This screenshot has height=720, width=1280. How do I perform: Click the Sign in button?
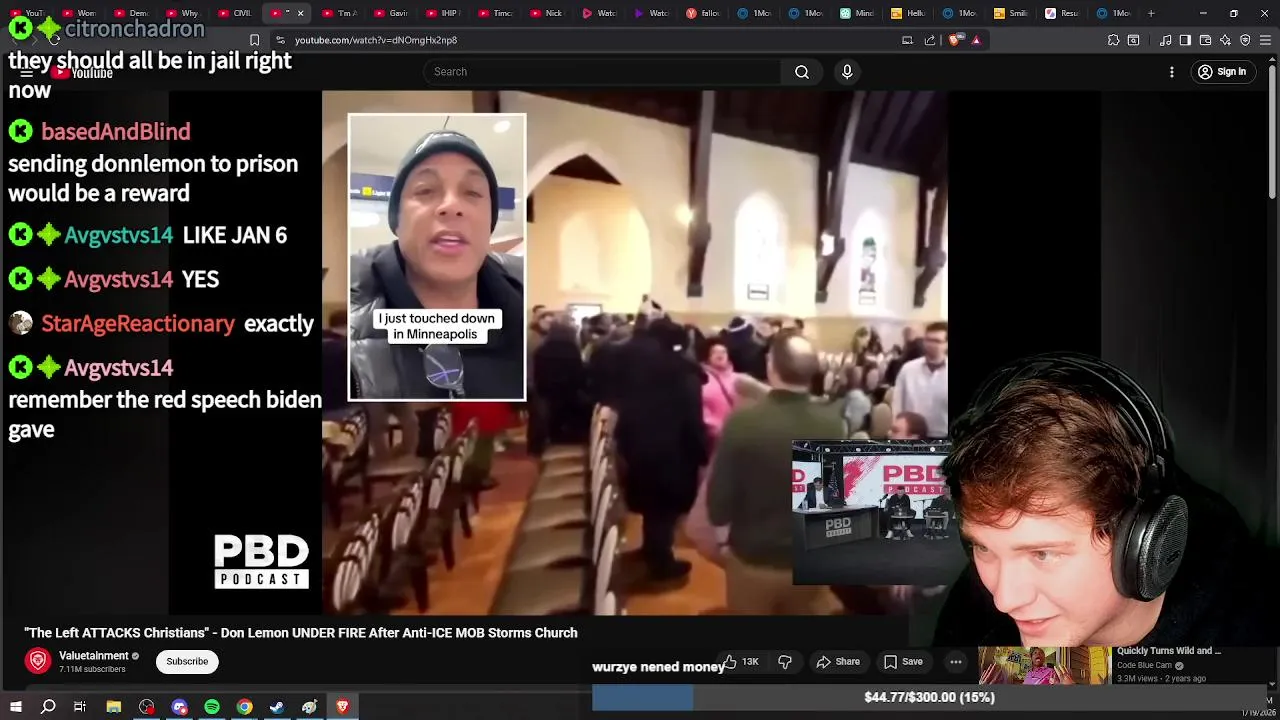click(1222, 72)
